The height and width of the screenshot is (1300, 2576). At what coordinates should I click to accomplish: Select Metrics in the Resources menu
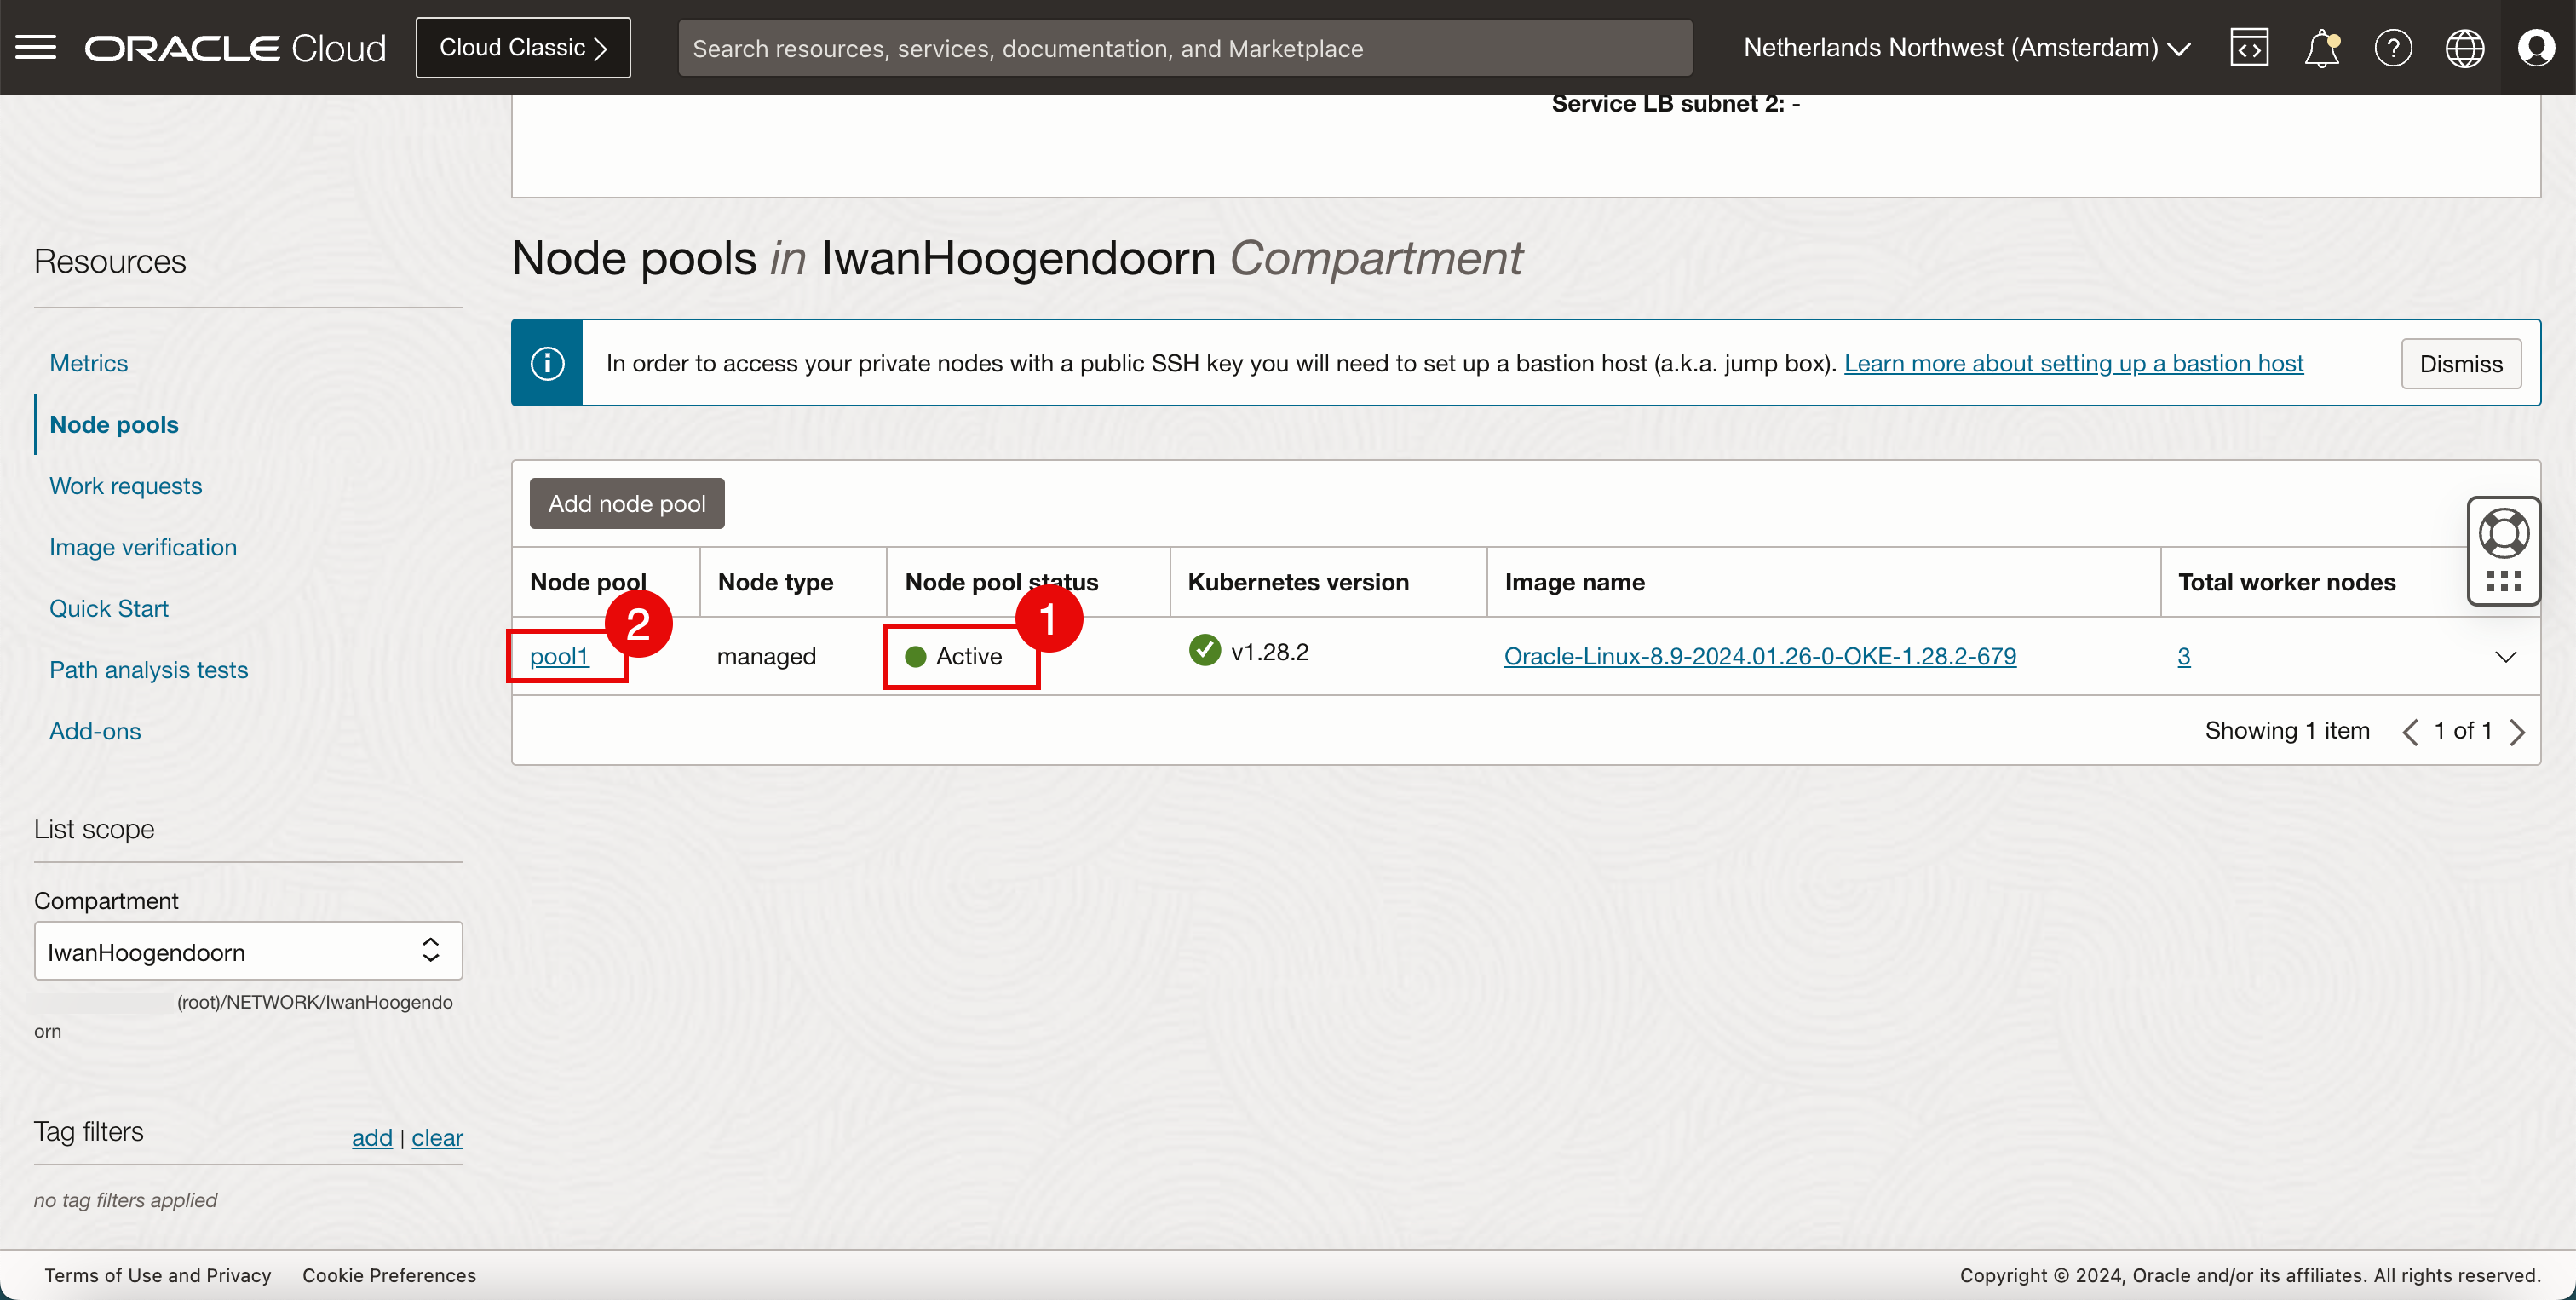[88, 363]
